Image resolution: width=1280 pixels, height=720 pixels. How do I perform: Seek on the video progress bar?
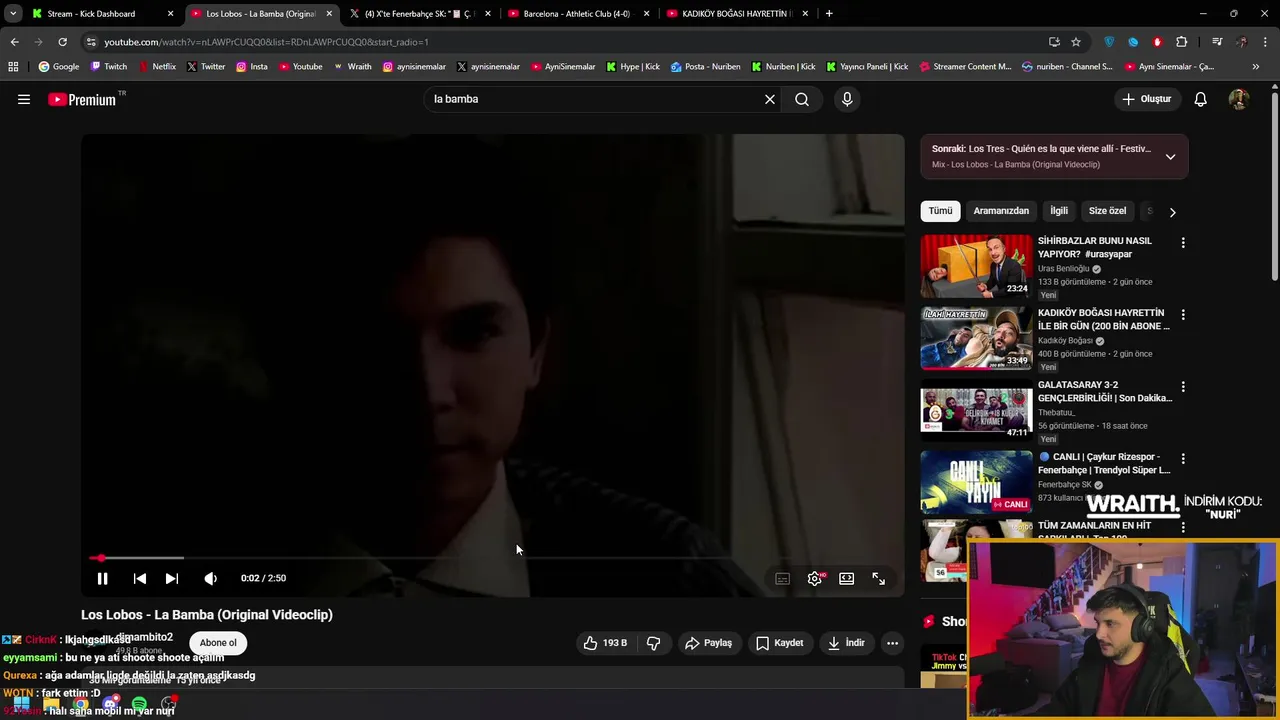coord(493,558)
